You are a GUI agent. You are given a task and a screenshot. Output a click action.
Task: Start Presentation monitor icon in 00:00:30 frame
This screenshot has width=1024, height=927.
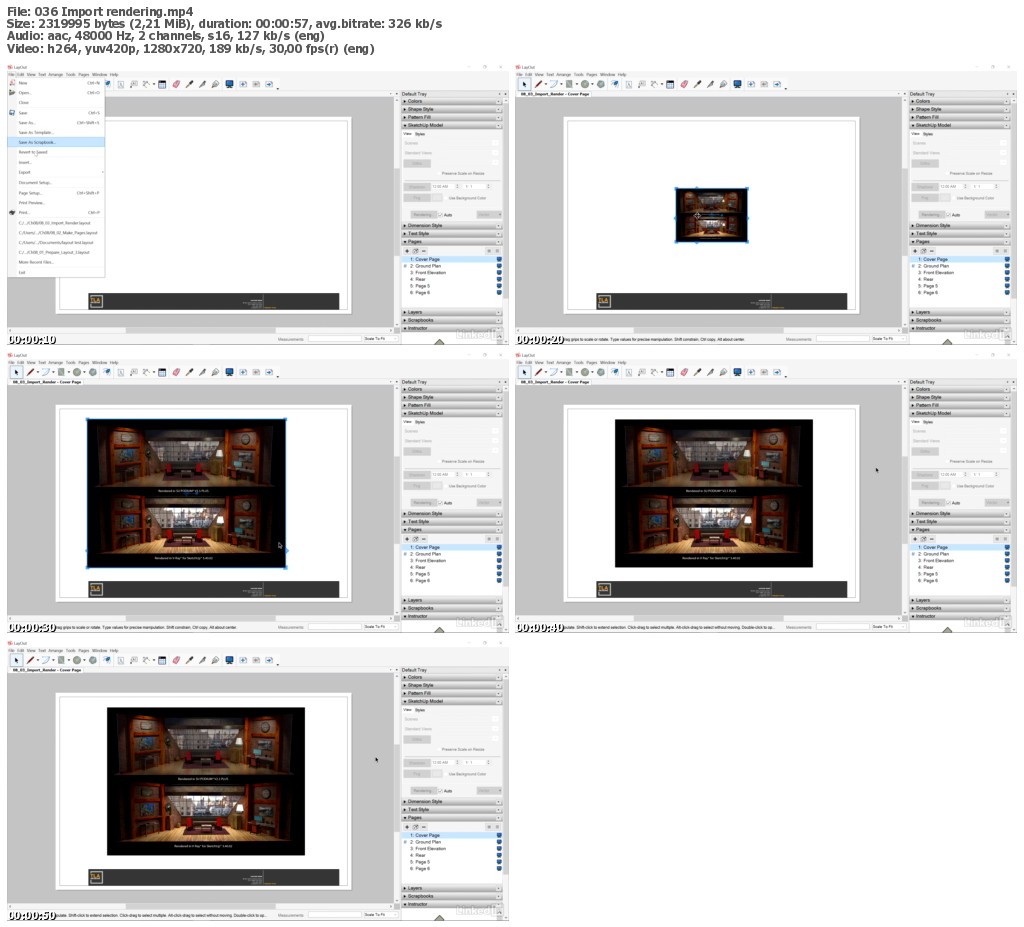tap(229, 372)
